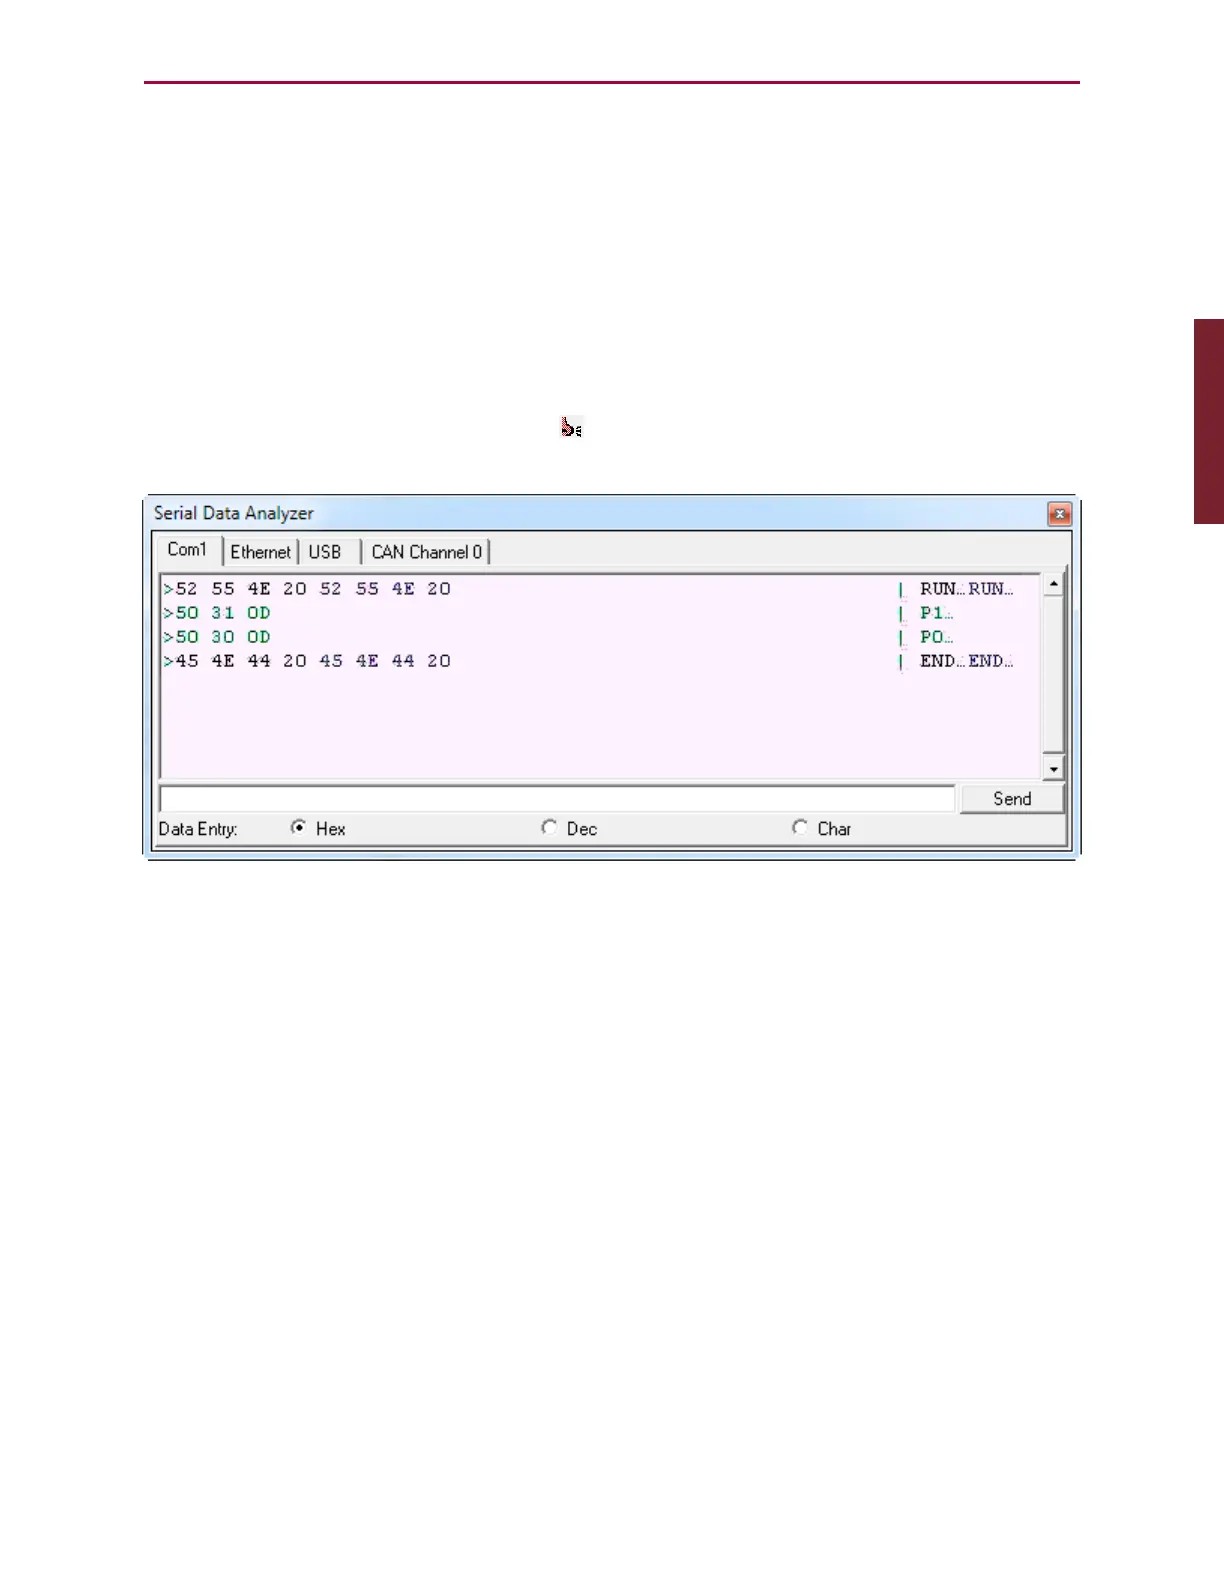The width and height of the screenshot is (1224, 1584).
Task: Click the 'Data Entry:' label
Action: coord(198,829)
